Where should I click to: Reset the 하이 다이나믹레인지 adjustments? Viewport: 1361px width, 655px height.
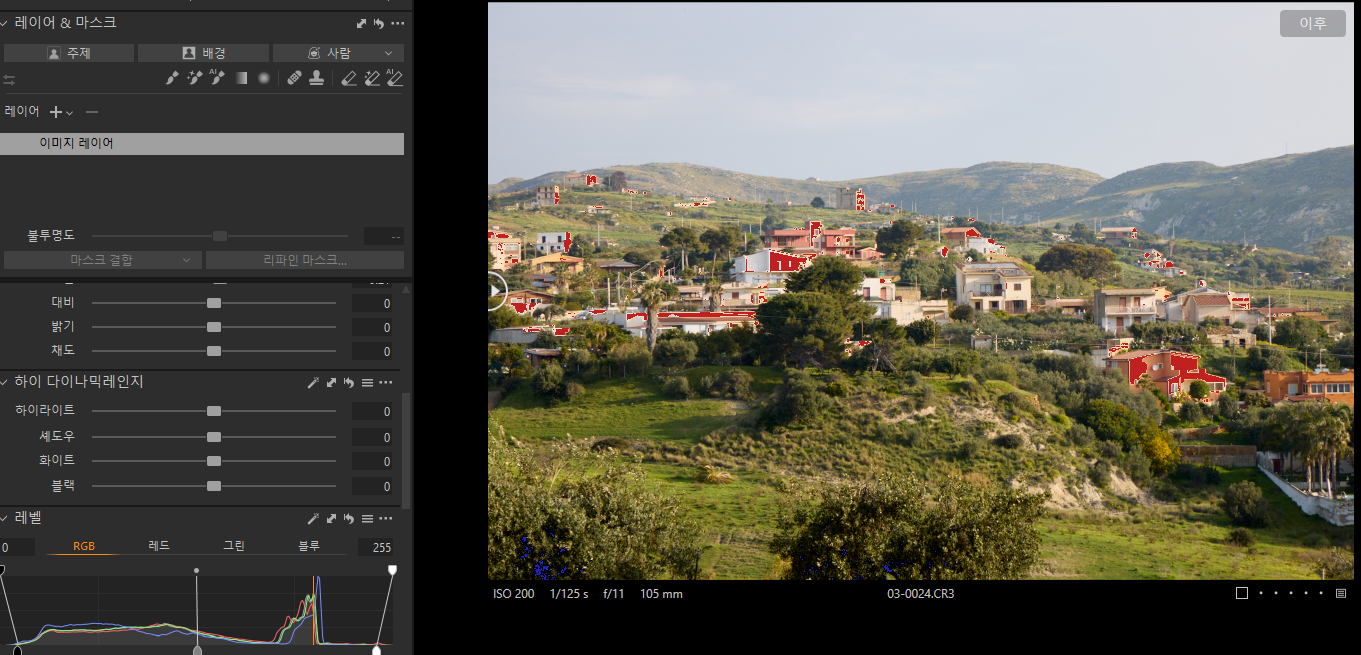pyautogui.click(x=349, y=382)
